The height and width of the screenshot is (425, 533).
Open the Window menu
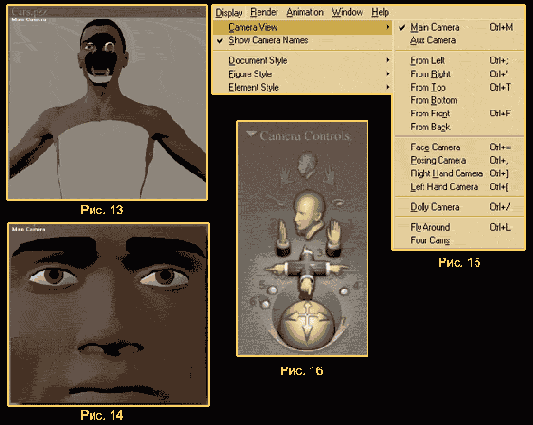(x=347, y=12)
